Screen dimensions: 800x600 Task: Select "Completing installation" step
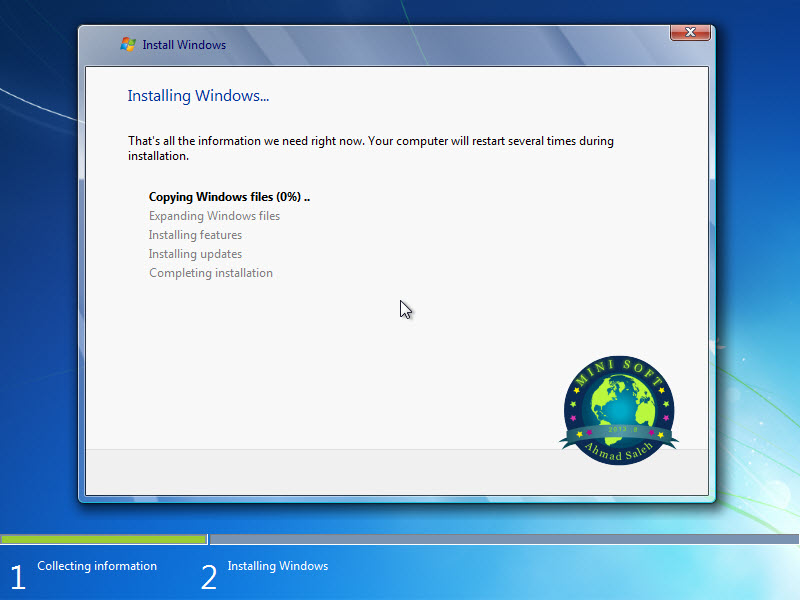coord(211,273)
